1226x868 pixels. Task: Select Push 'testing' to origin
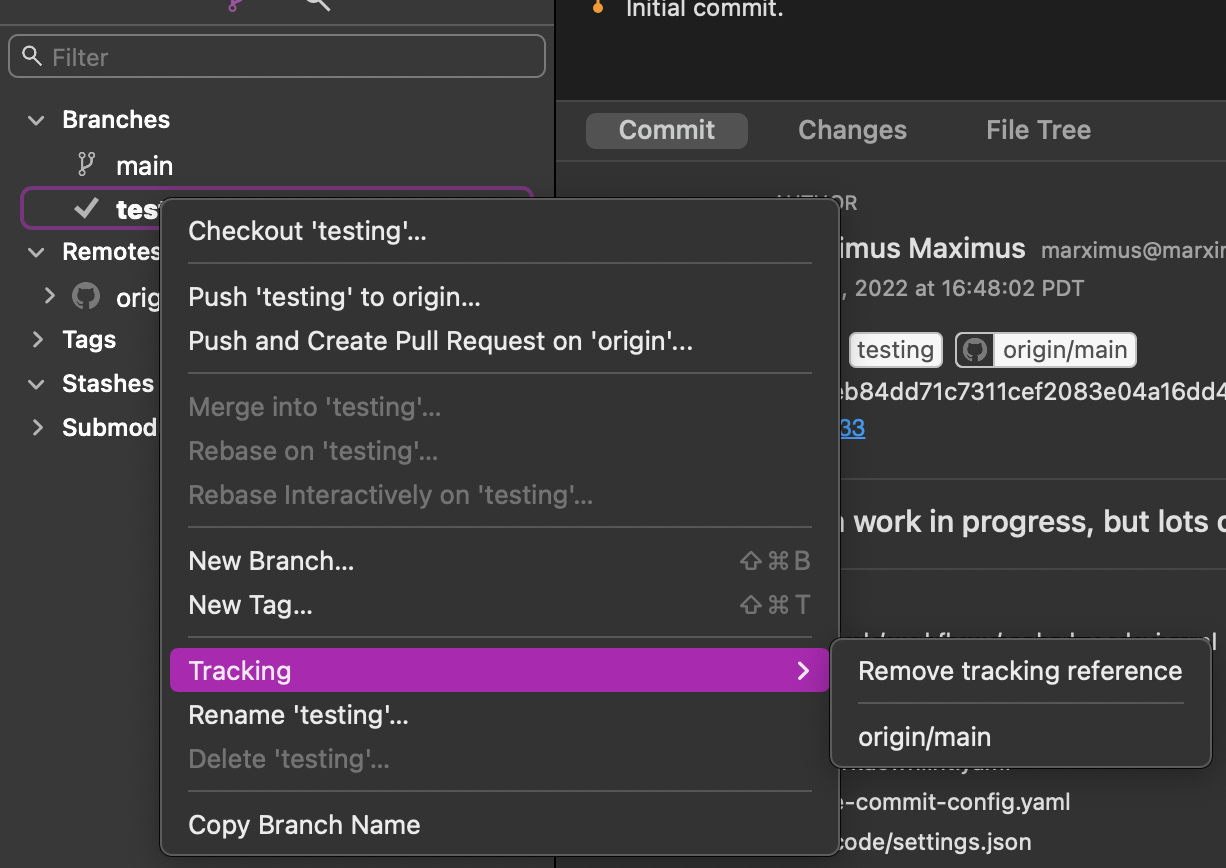tap(334, 296)
